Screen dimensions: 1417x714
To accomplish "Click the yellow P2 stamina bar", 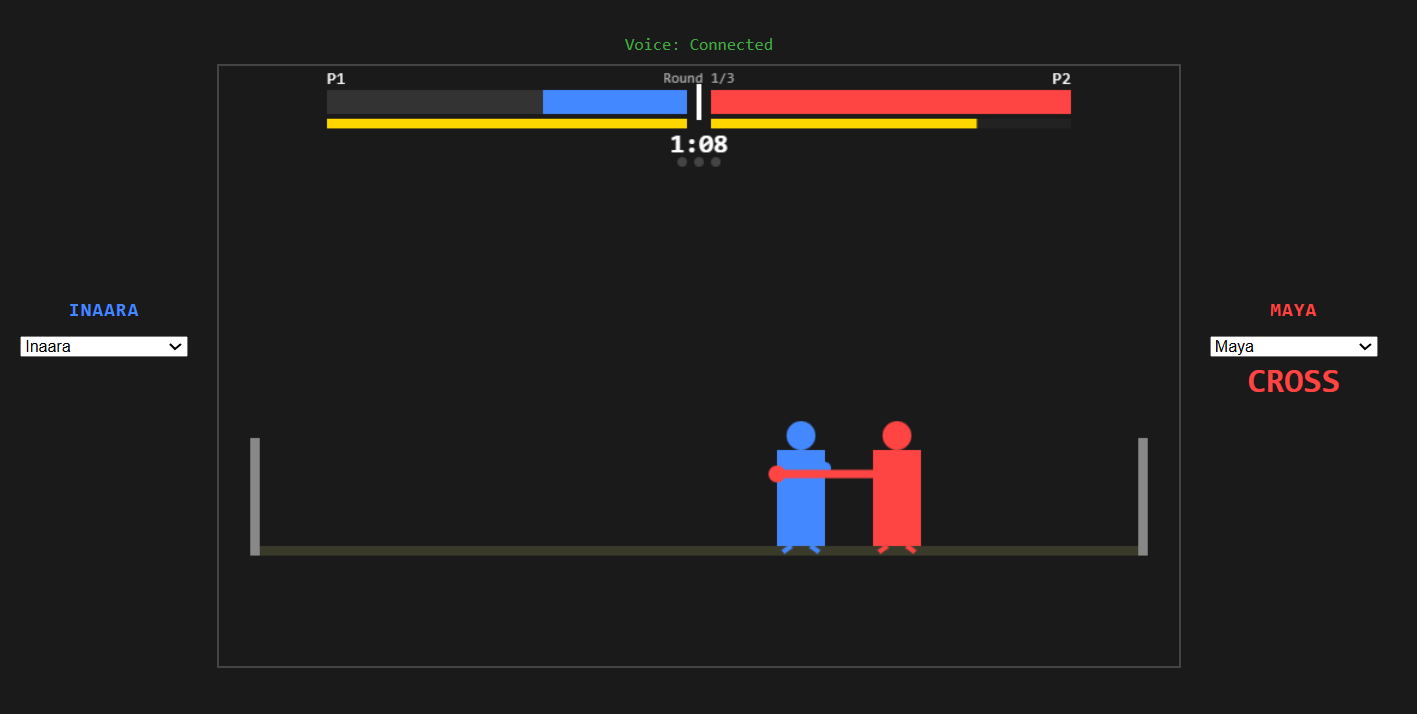I will [x=844, y=124].
